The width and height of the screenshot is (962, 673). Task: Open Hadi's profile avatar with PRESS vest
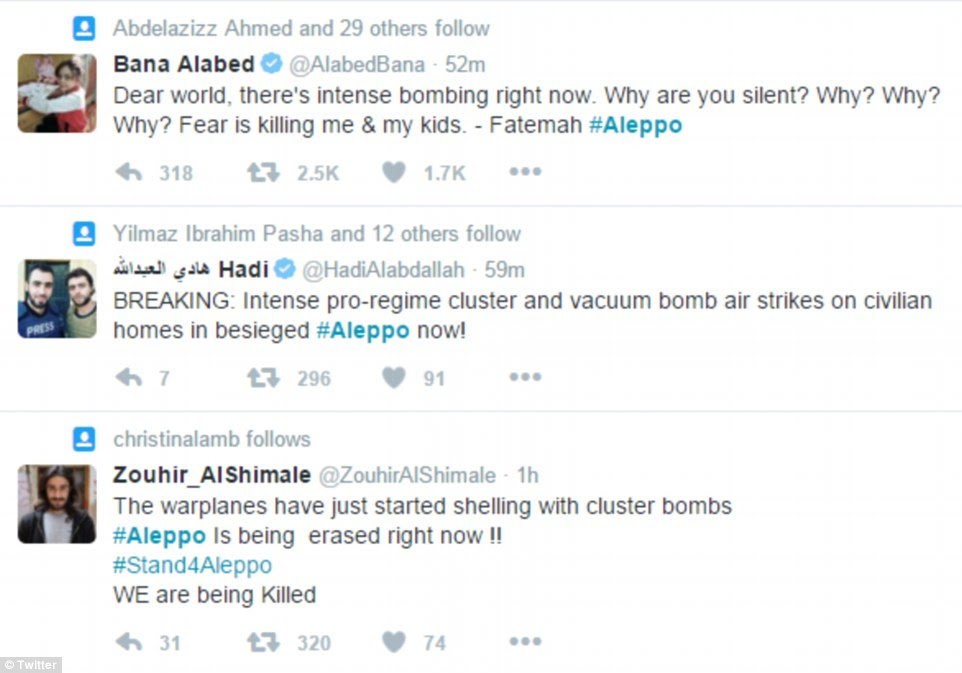coord(57,299)
